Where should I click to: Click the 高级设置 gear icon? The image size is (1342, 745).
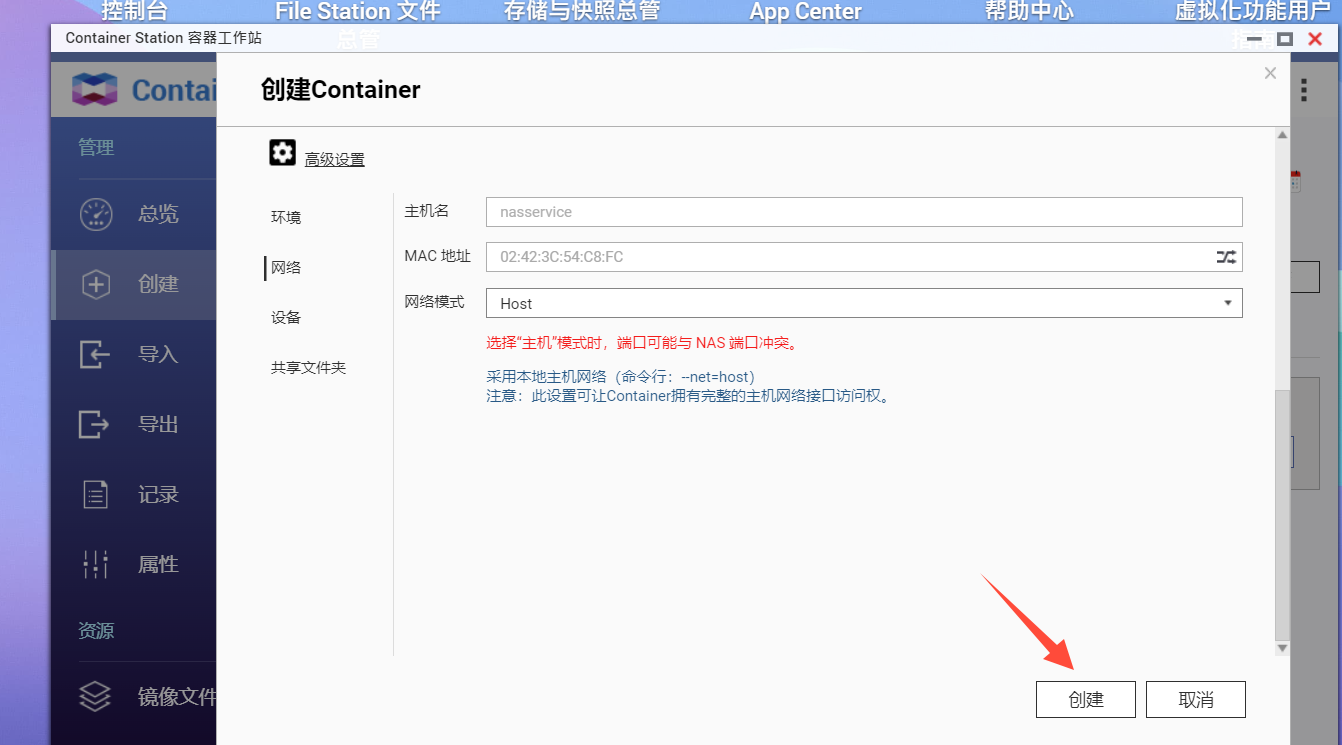coord(283,153)
